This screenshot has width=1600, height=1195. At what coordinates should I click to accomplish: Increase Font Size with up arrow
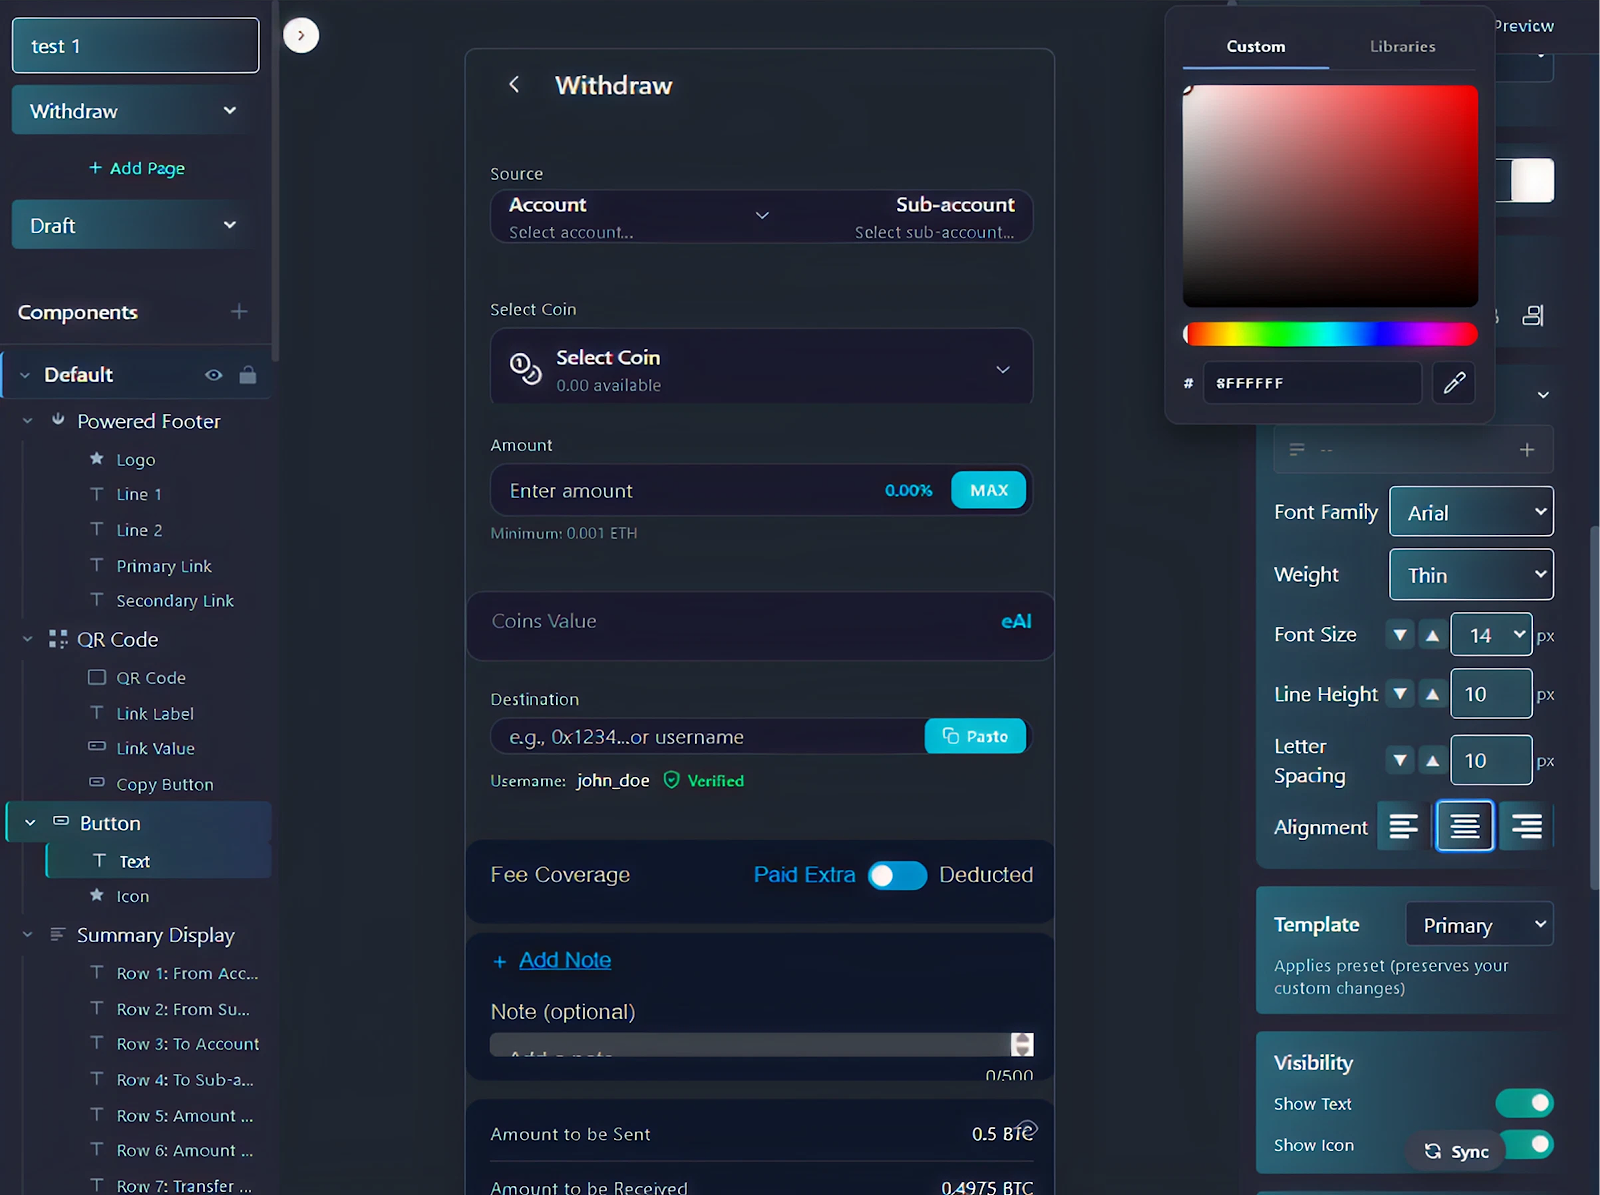[x=1433, y=635]
